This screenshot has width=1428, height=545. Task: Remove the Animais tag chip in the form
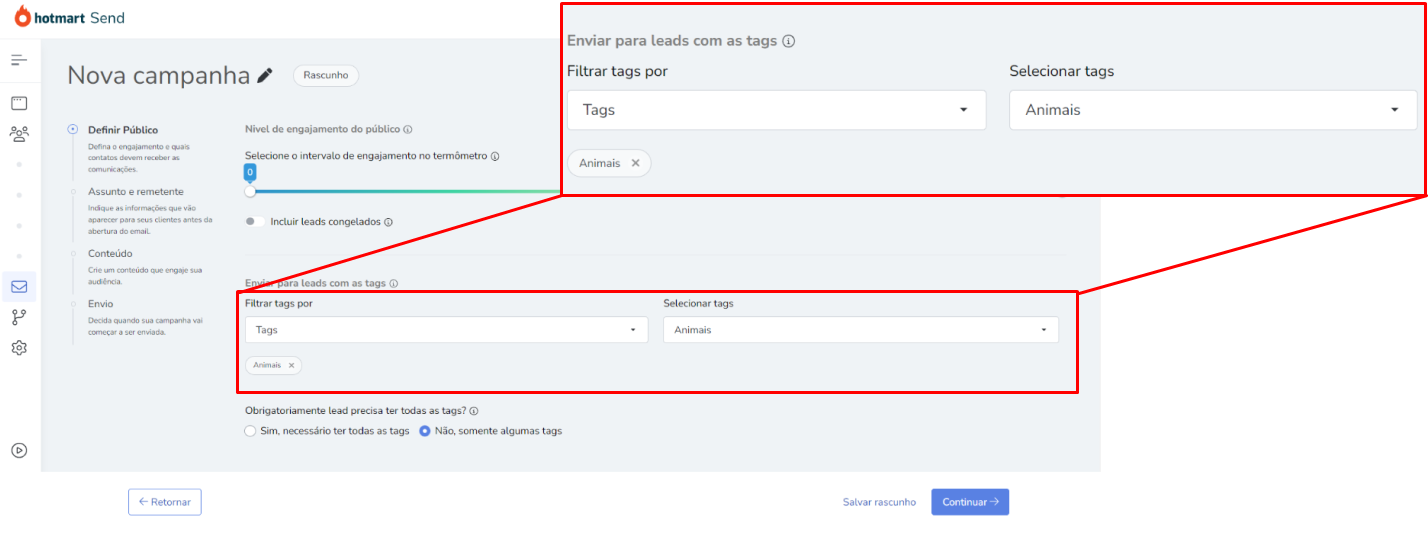coord(291,365)
